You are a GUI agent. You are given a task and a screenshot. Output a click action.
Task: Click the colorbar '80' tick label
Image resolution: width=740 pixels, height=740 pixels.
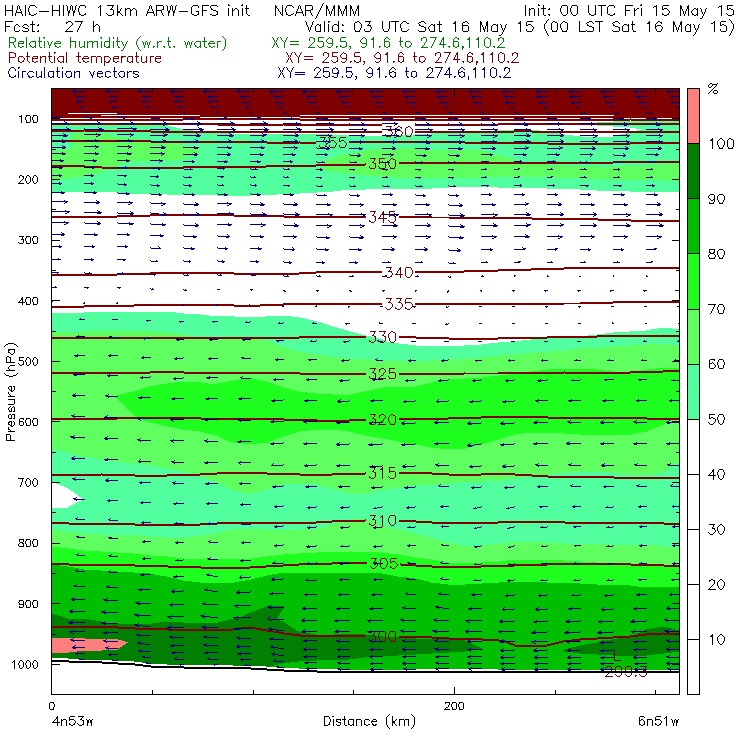pos(716,254)
